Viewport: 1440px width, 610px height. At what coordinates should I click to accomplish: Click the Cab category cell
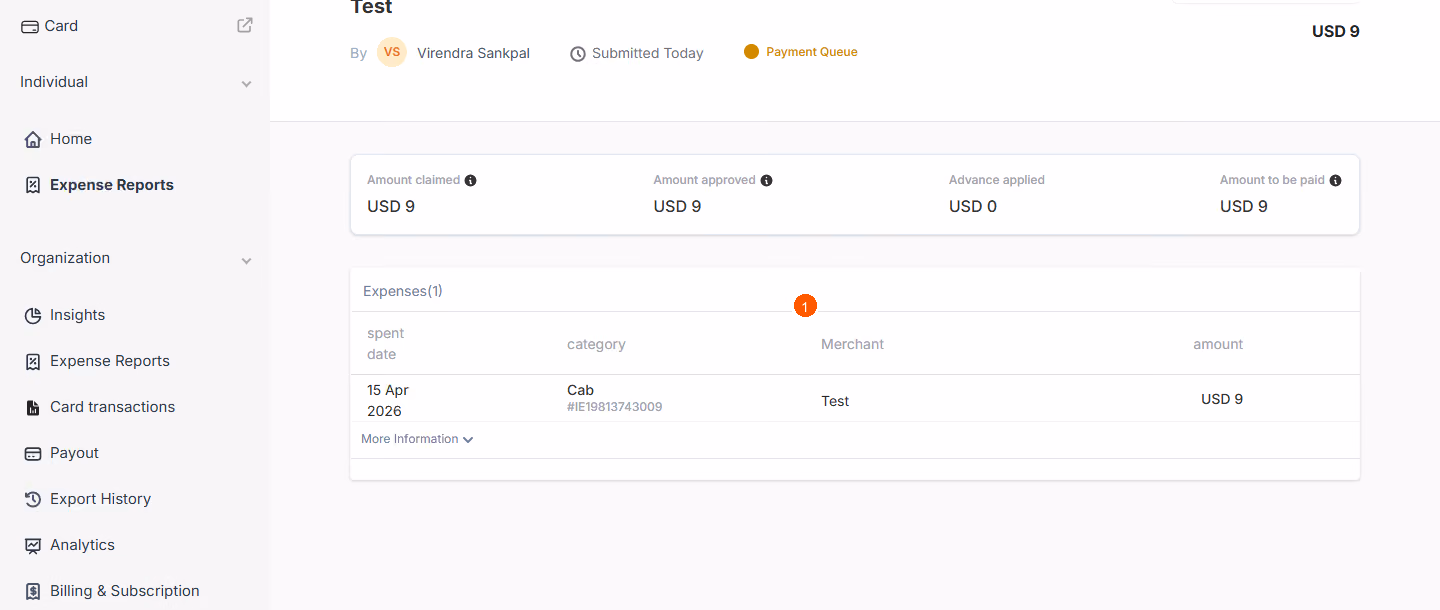tap(580, 390)
